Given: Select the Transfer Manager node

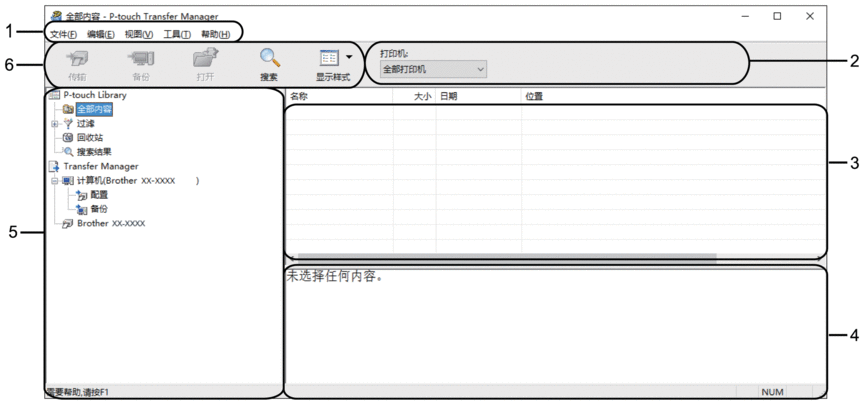Looking at the screenshot, I should coord(101,166).
